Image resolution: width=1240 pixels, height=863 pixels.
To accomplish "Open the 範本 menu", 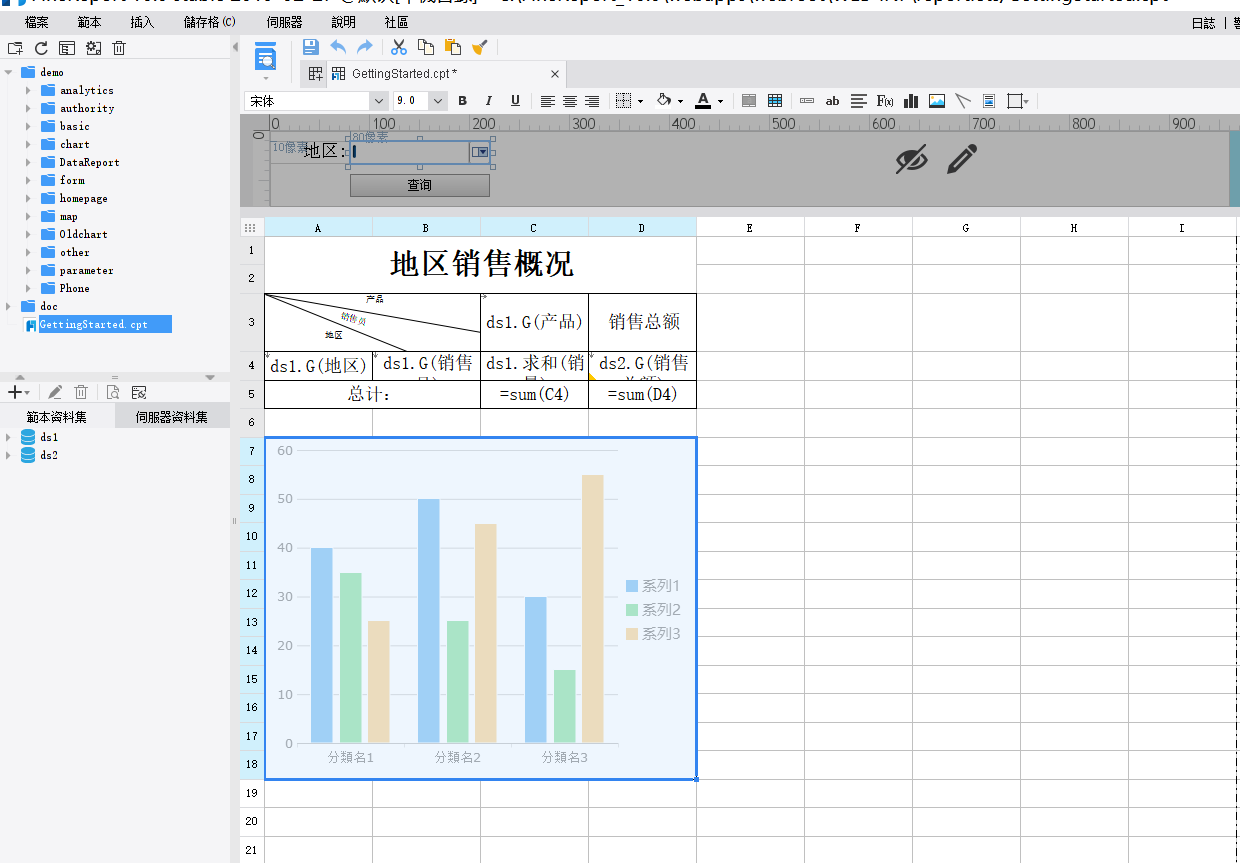I will [89, 22].
